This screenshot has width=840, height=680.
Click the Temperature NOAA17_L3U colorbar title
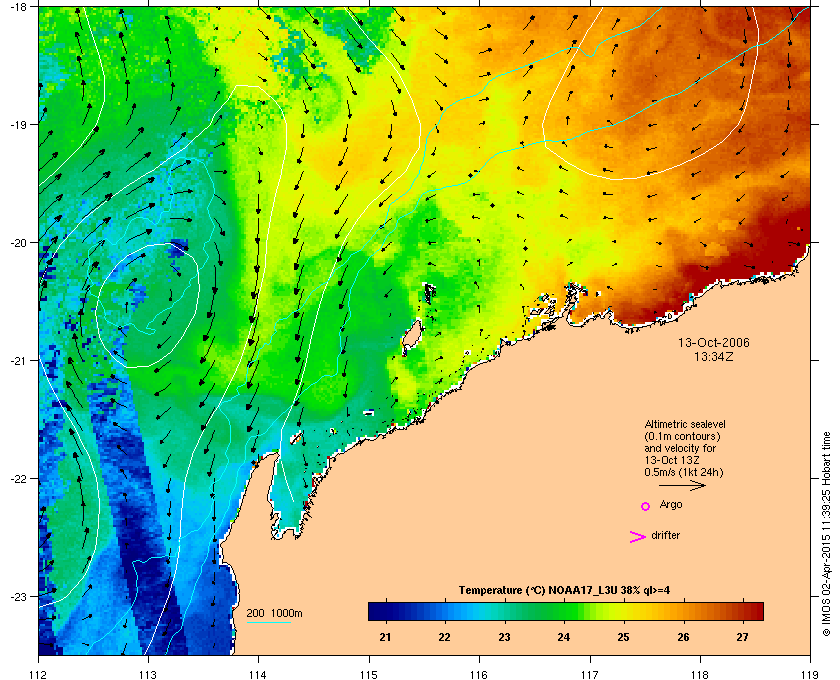(x=564, y=591)
